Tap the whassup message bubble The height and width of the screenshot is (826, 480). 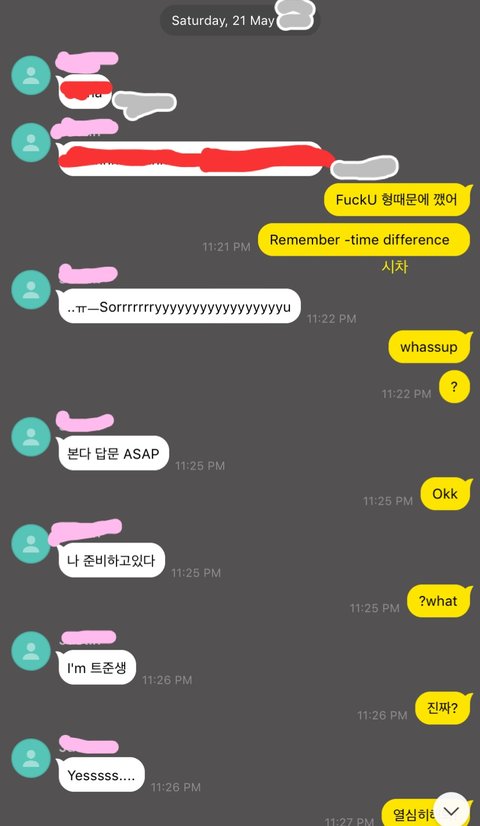coord(429,347)
